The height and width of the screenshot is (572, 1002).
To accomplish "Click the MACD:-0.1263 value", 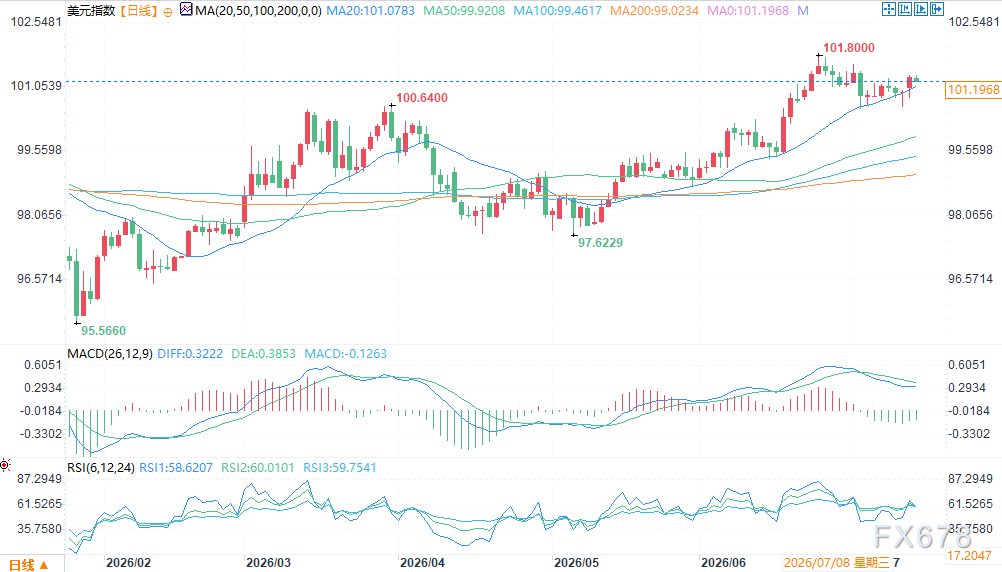I will (x=345, y=353).
